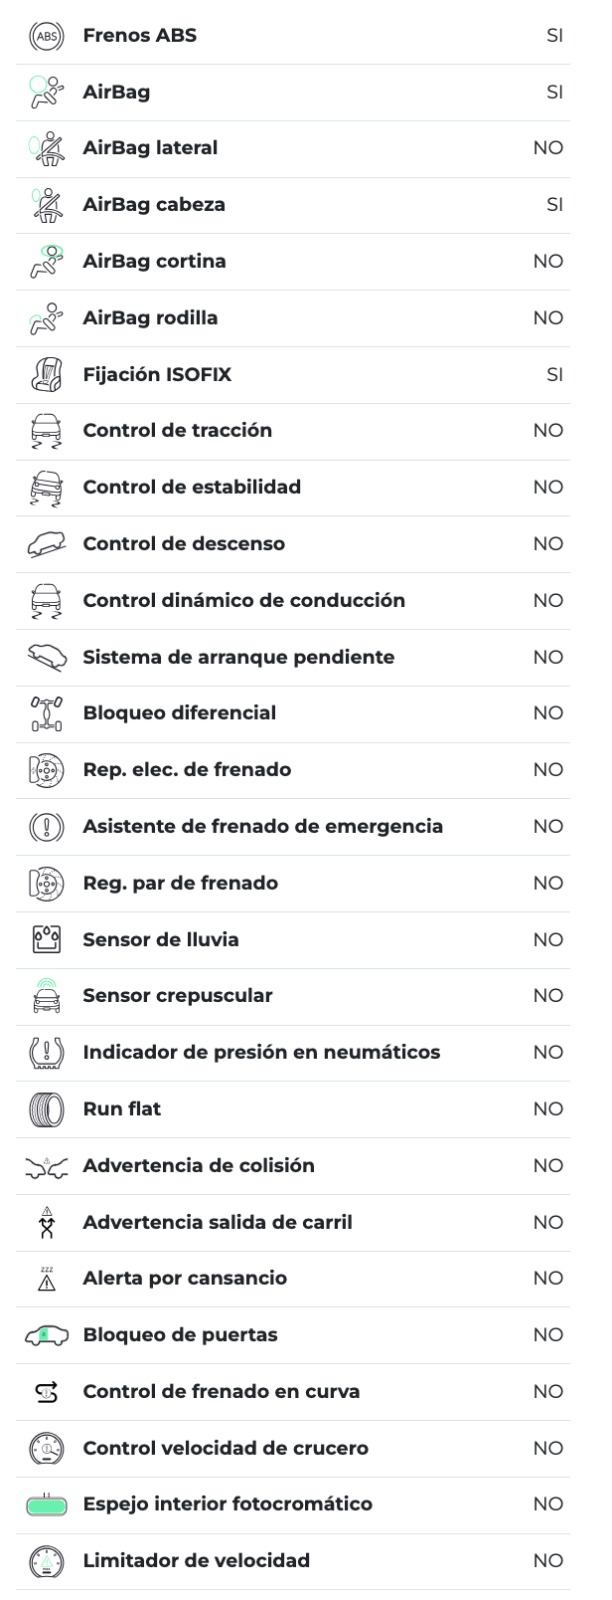Click the ISOFIX child seat icon
This screenshot has width=612, height=1600.
coord(47,375)
